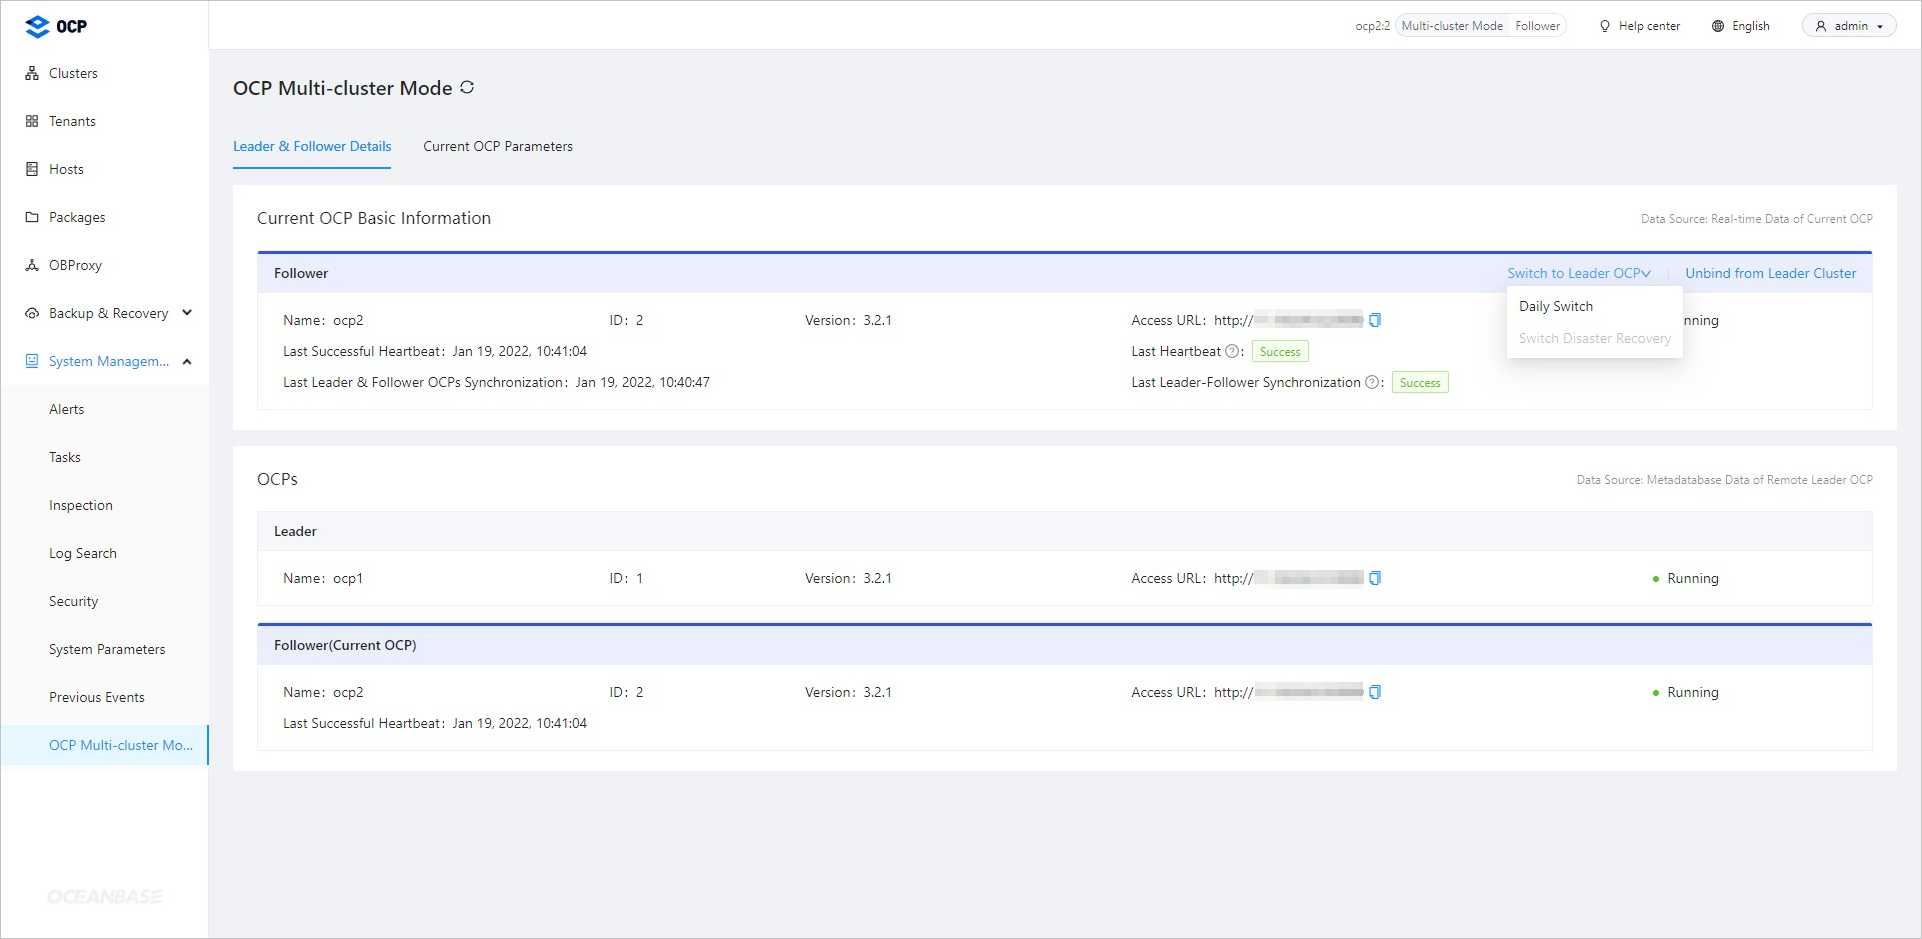The height and width of the screenshot is (939, 1922).
Task: Copy the Follower(Current OCP) access URL
Action: [1375, 692]
